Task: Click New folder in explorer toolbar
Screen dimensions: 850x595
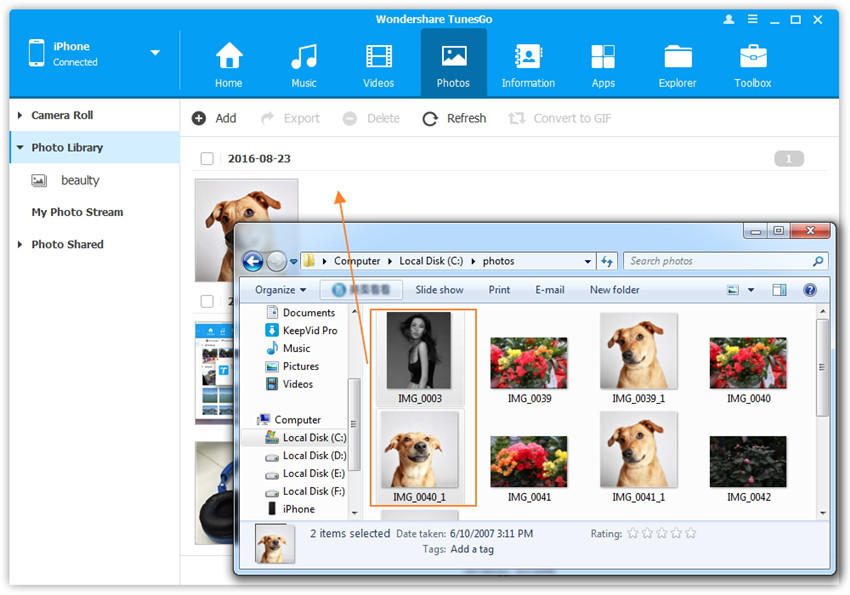Action: tap(614, 290)
